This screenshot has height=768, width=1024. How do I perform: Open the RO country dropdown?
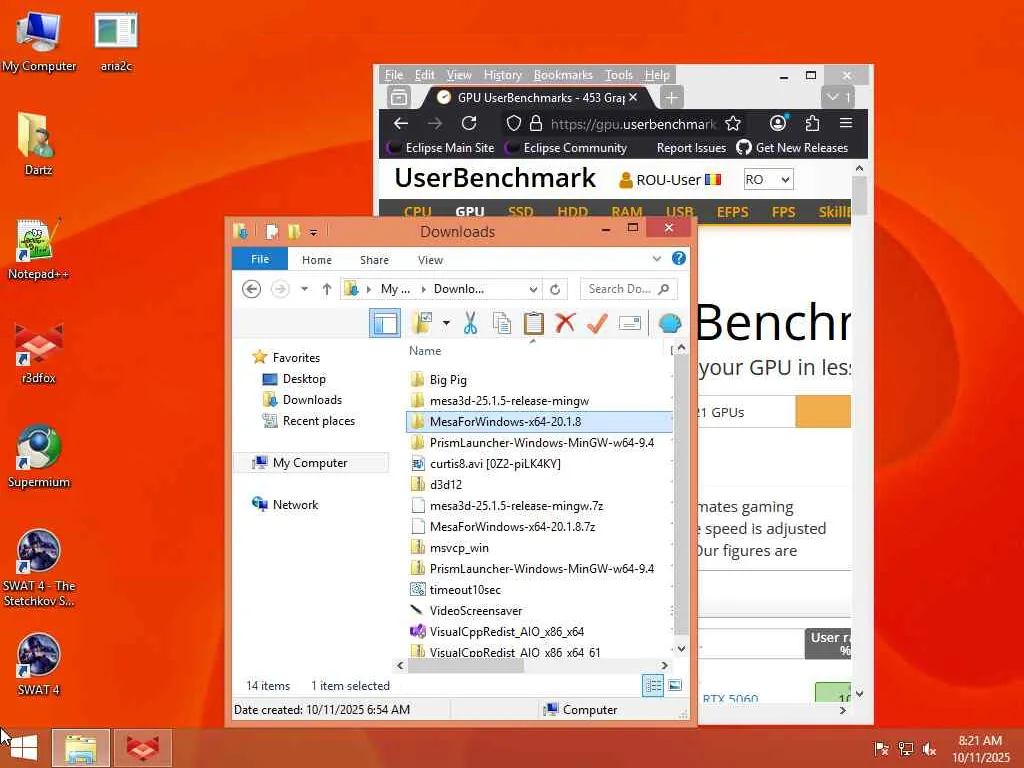(768, 179)
